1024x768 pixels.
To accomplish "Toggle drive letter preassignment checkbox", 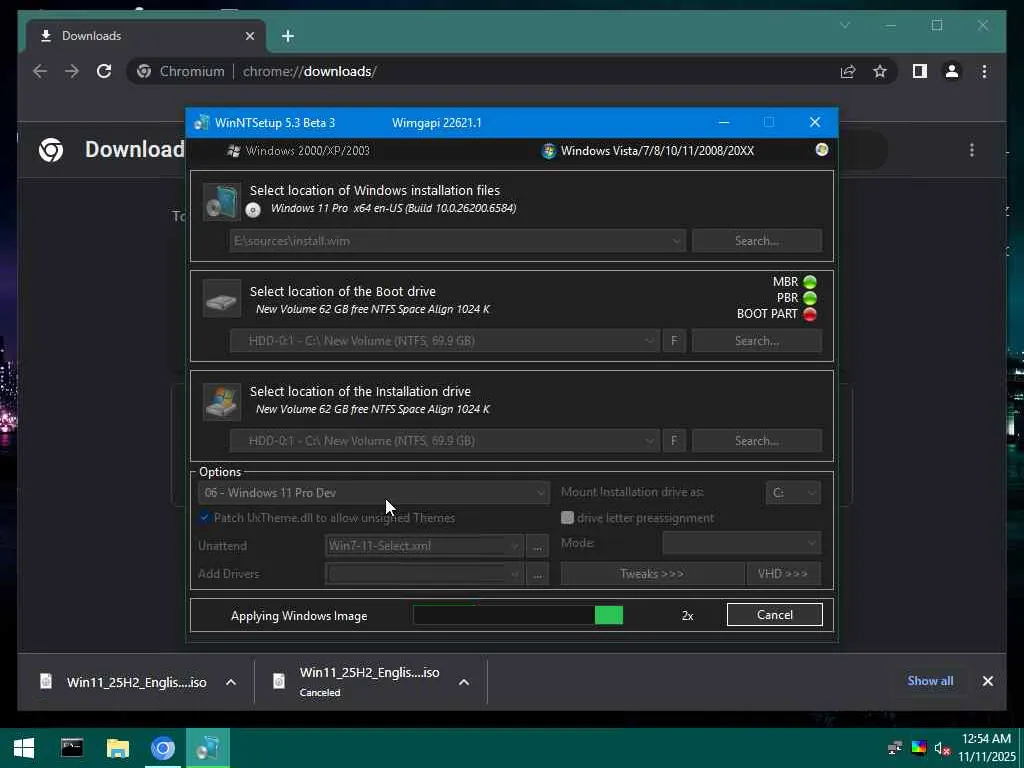I will coord(568,518).
